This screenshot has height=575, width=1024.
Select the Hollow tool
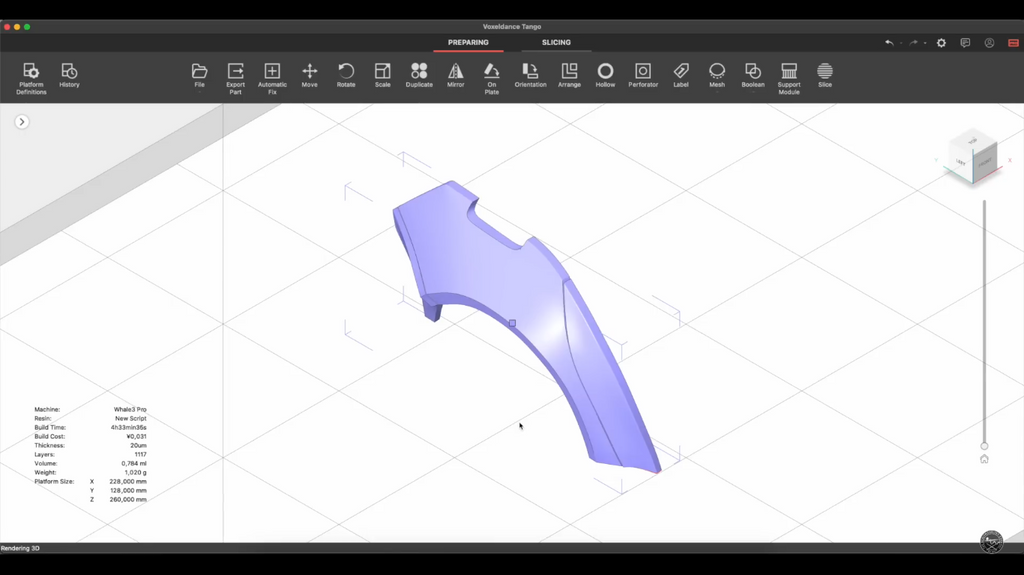(605, 75)
